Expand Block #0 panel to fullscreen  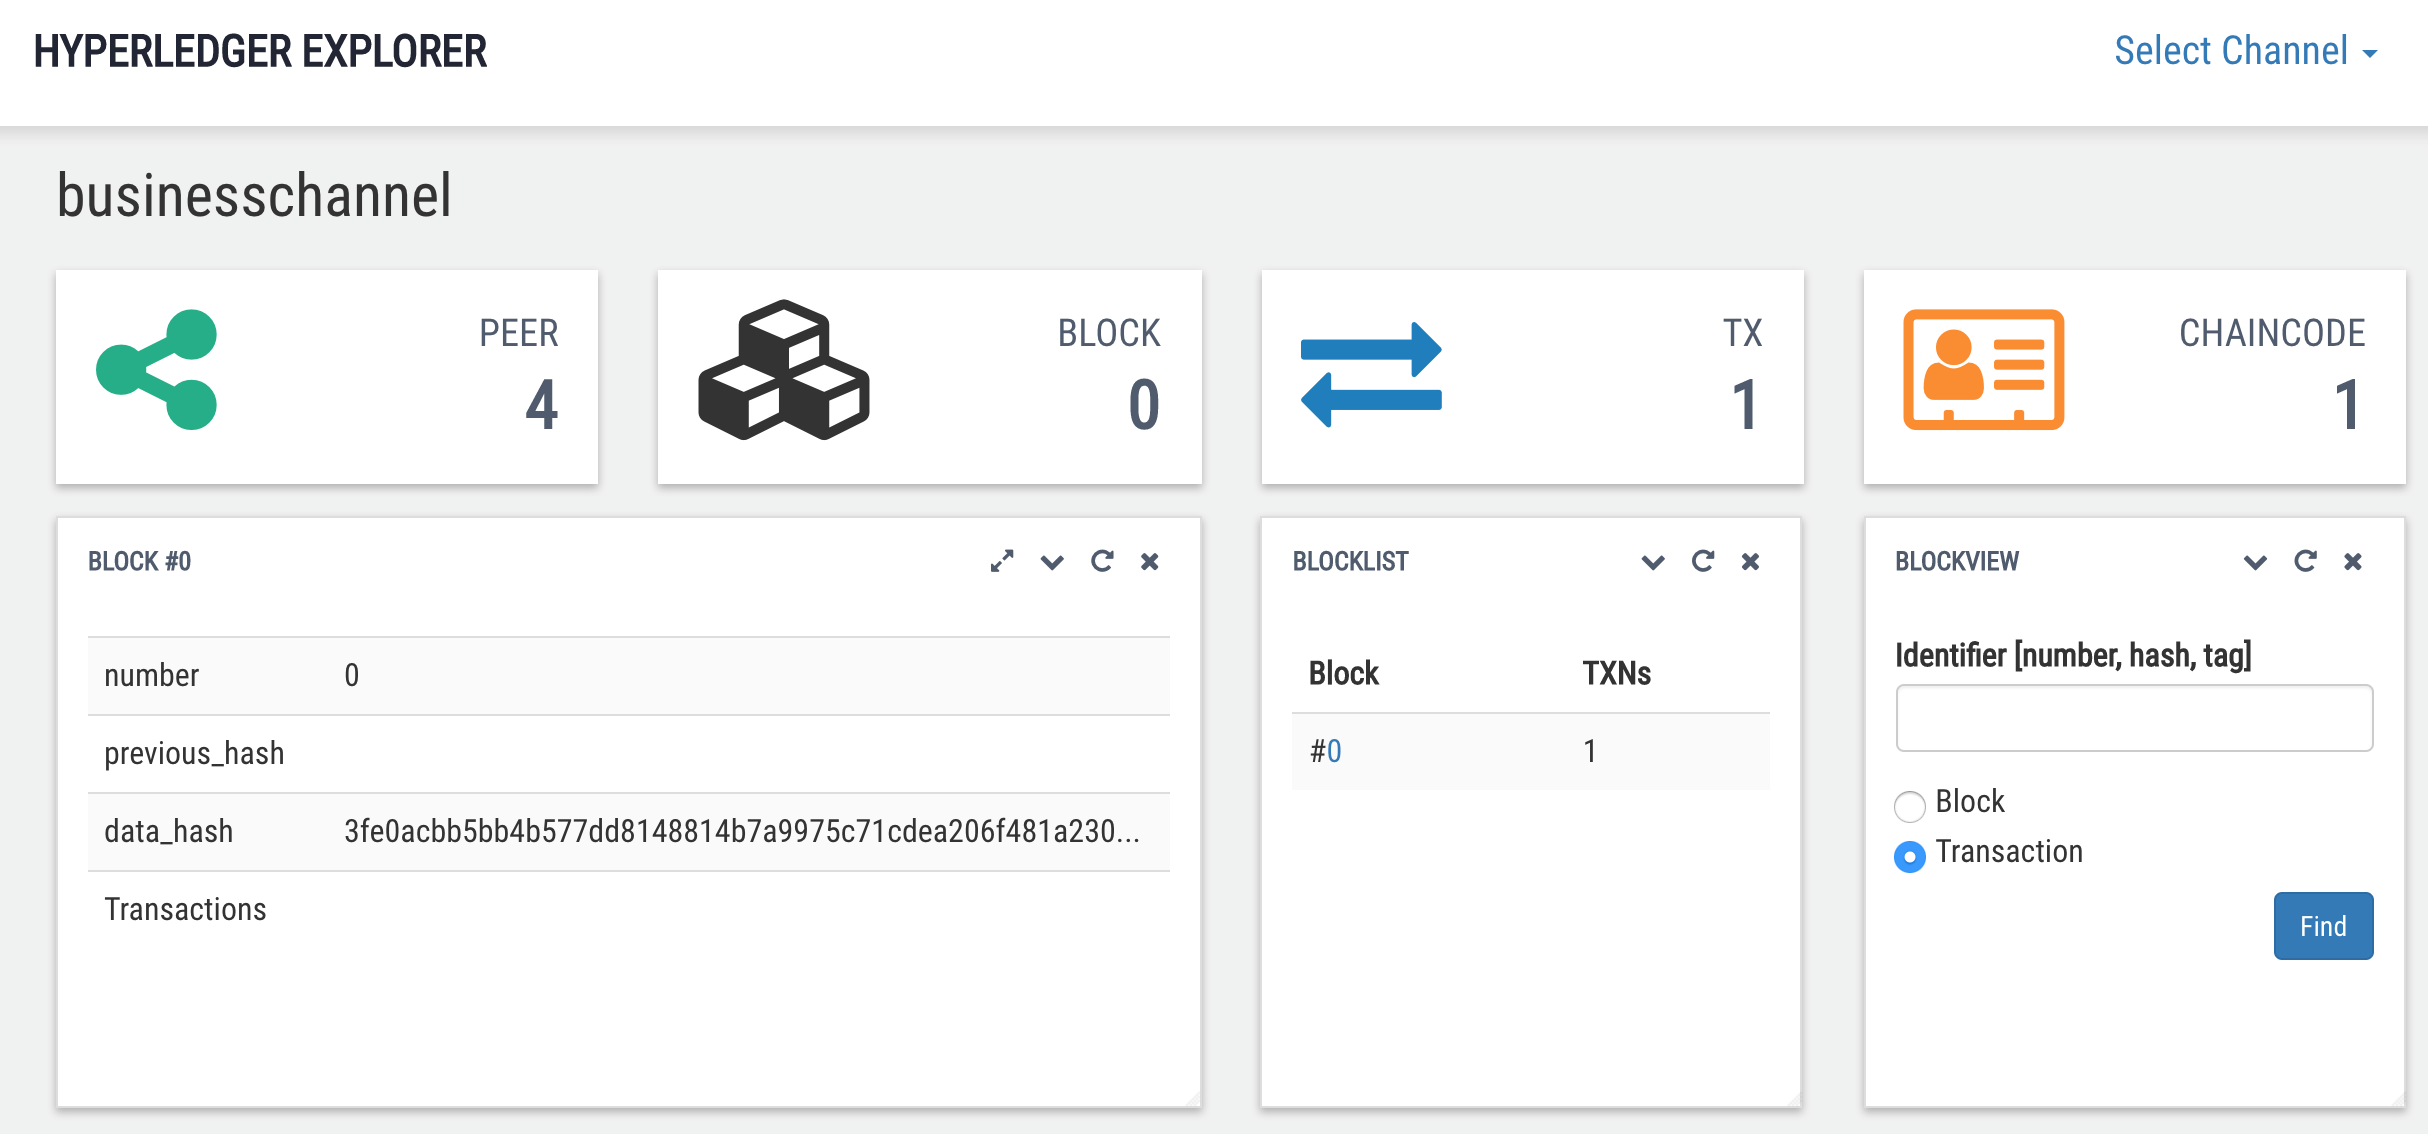(x=1002, y=561)
